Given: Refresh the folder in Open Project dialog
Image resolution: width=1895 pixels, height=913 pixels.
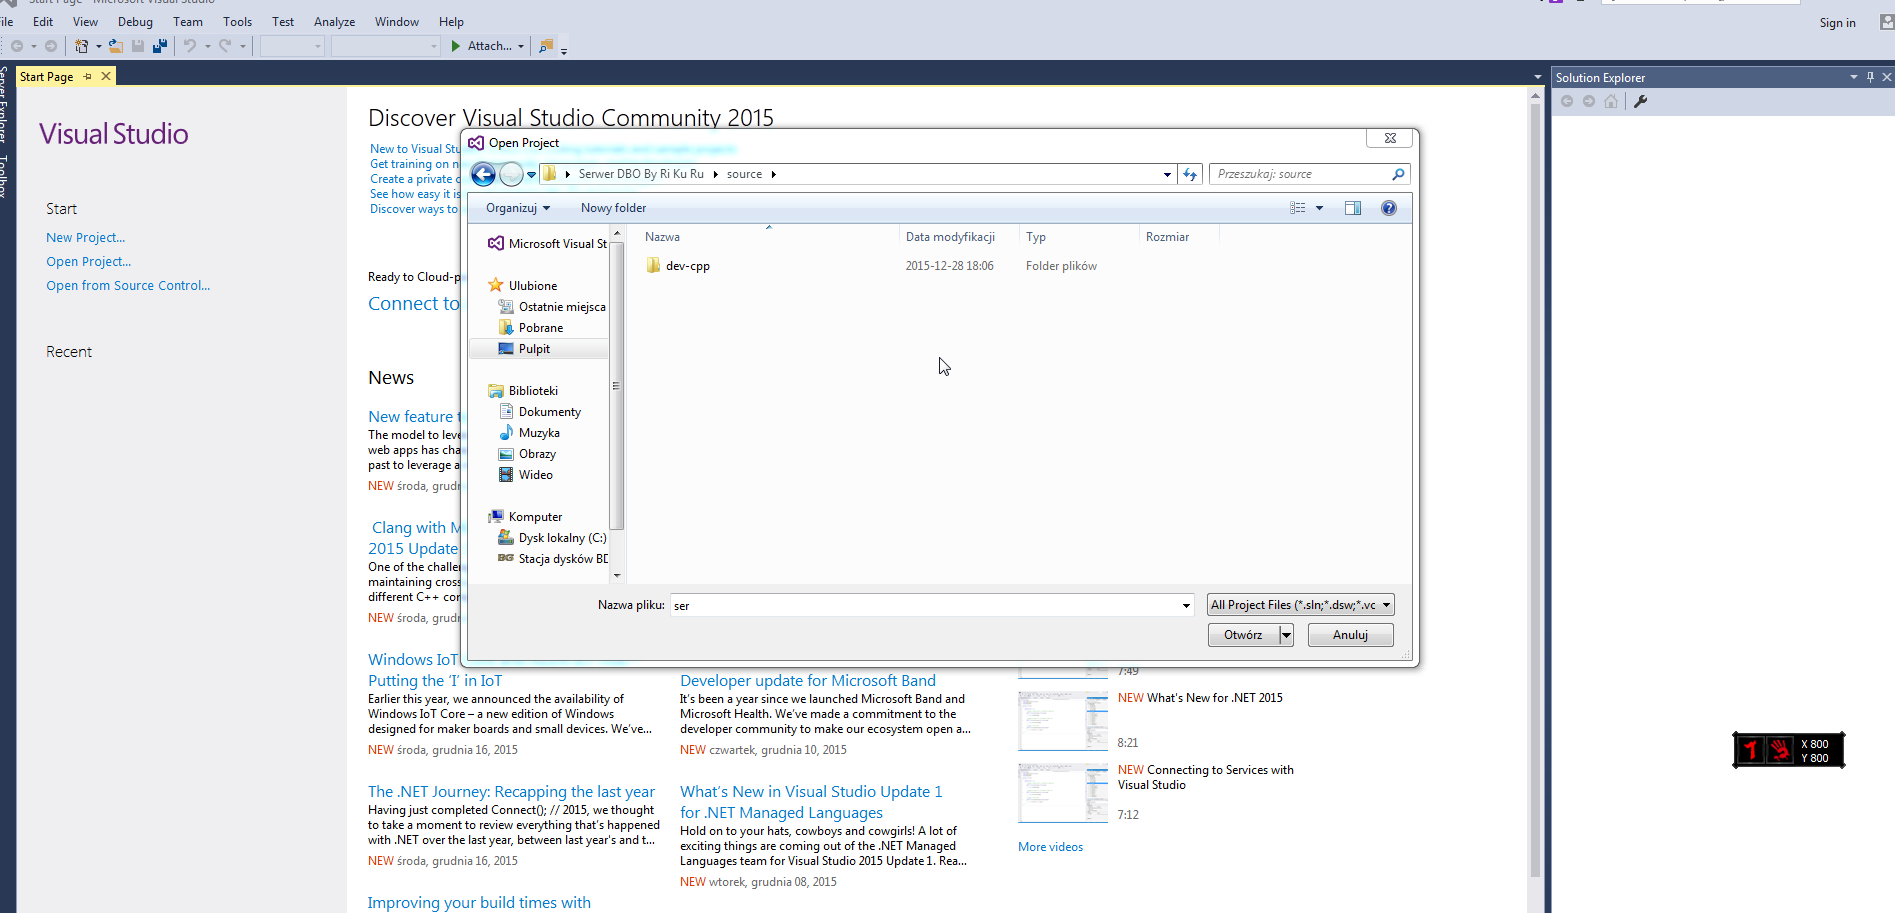Looking at the screenshot, I should point(1190,174).
